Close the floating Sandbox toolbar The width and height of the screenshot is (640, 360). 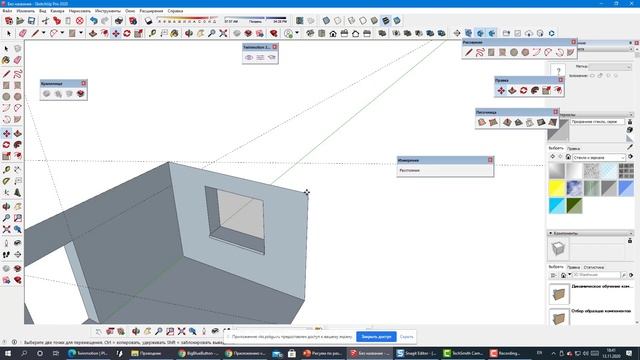coord(556,111)
